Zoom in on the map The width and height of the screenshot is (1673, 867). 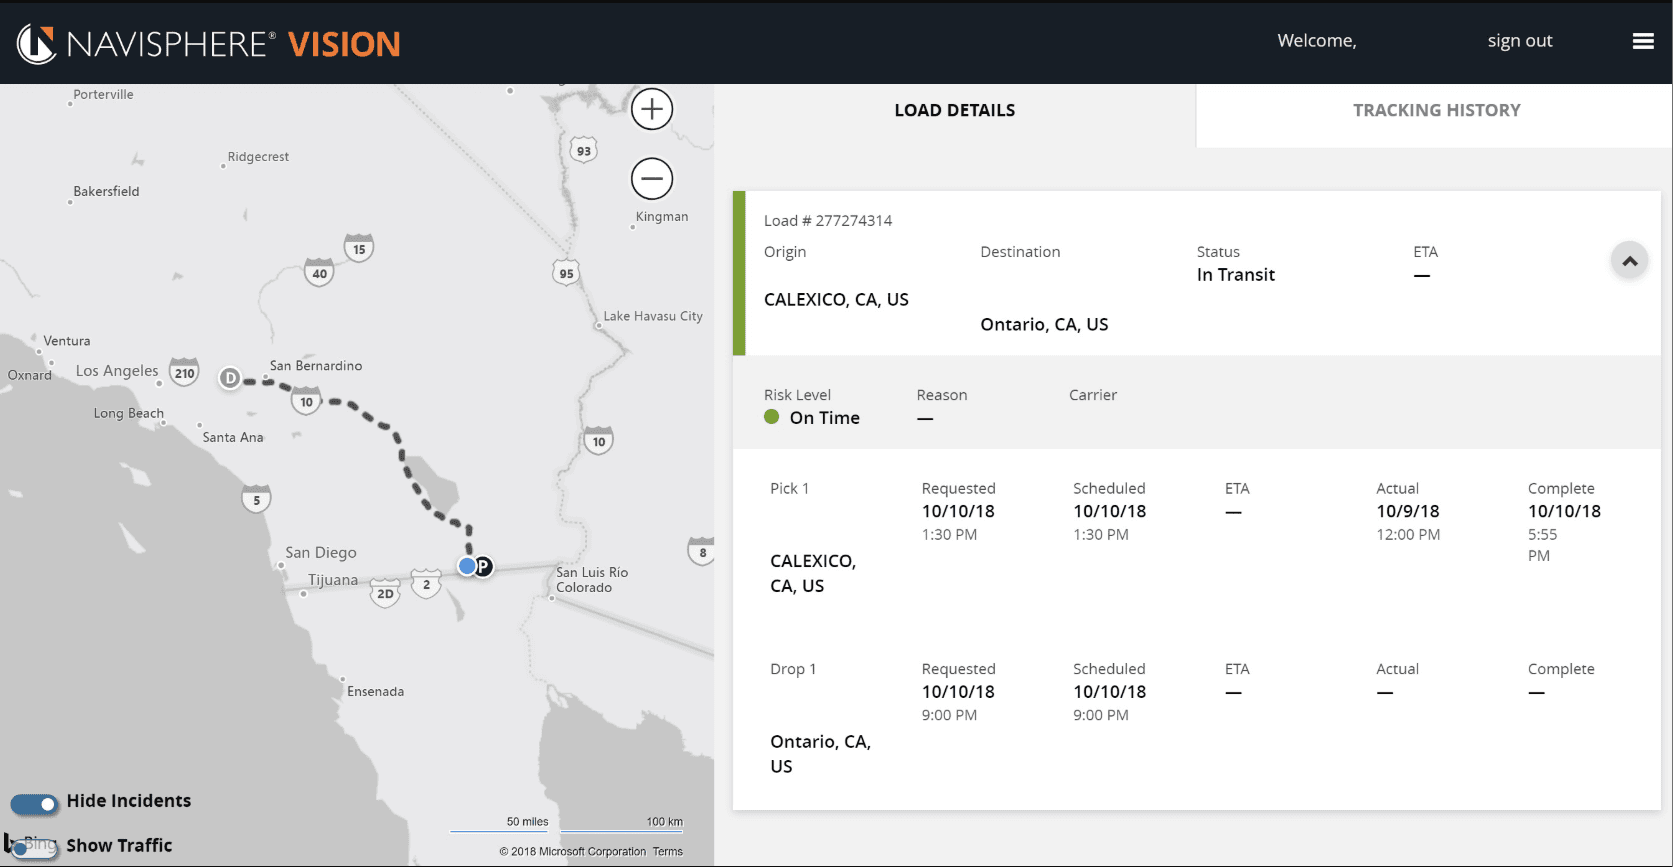(x=652, y=109)
